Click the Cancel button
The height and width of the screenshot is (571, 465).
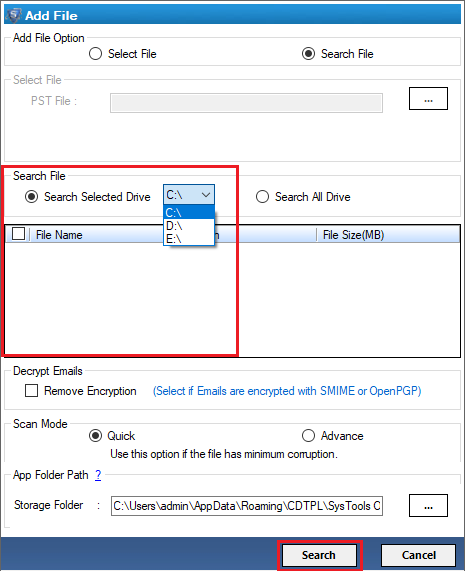pyautogui.click(x=418, y=555)
